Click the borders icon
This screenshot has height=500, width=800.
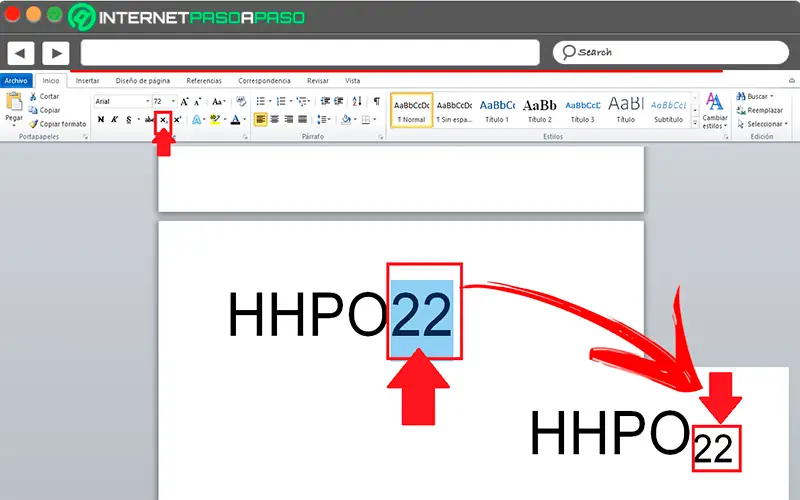click(x=366, y=119)
